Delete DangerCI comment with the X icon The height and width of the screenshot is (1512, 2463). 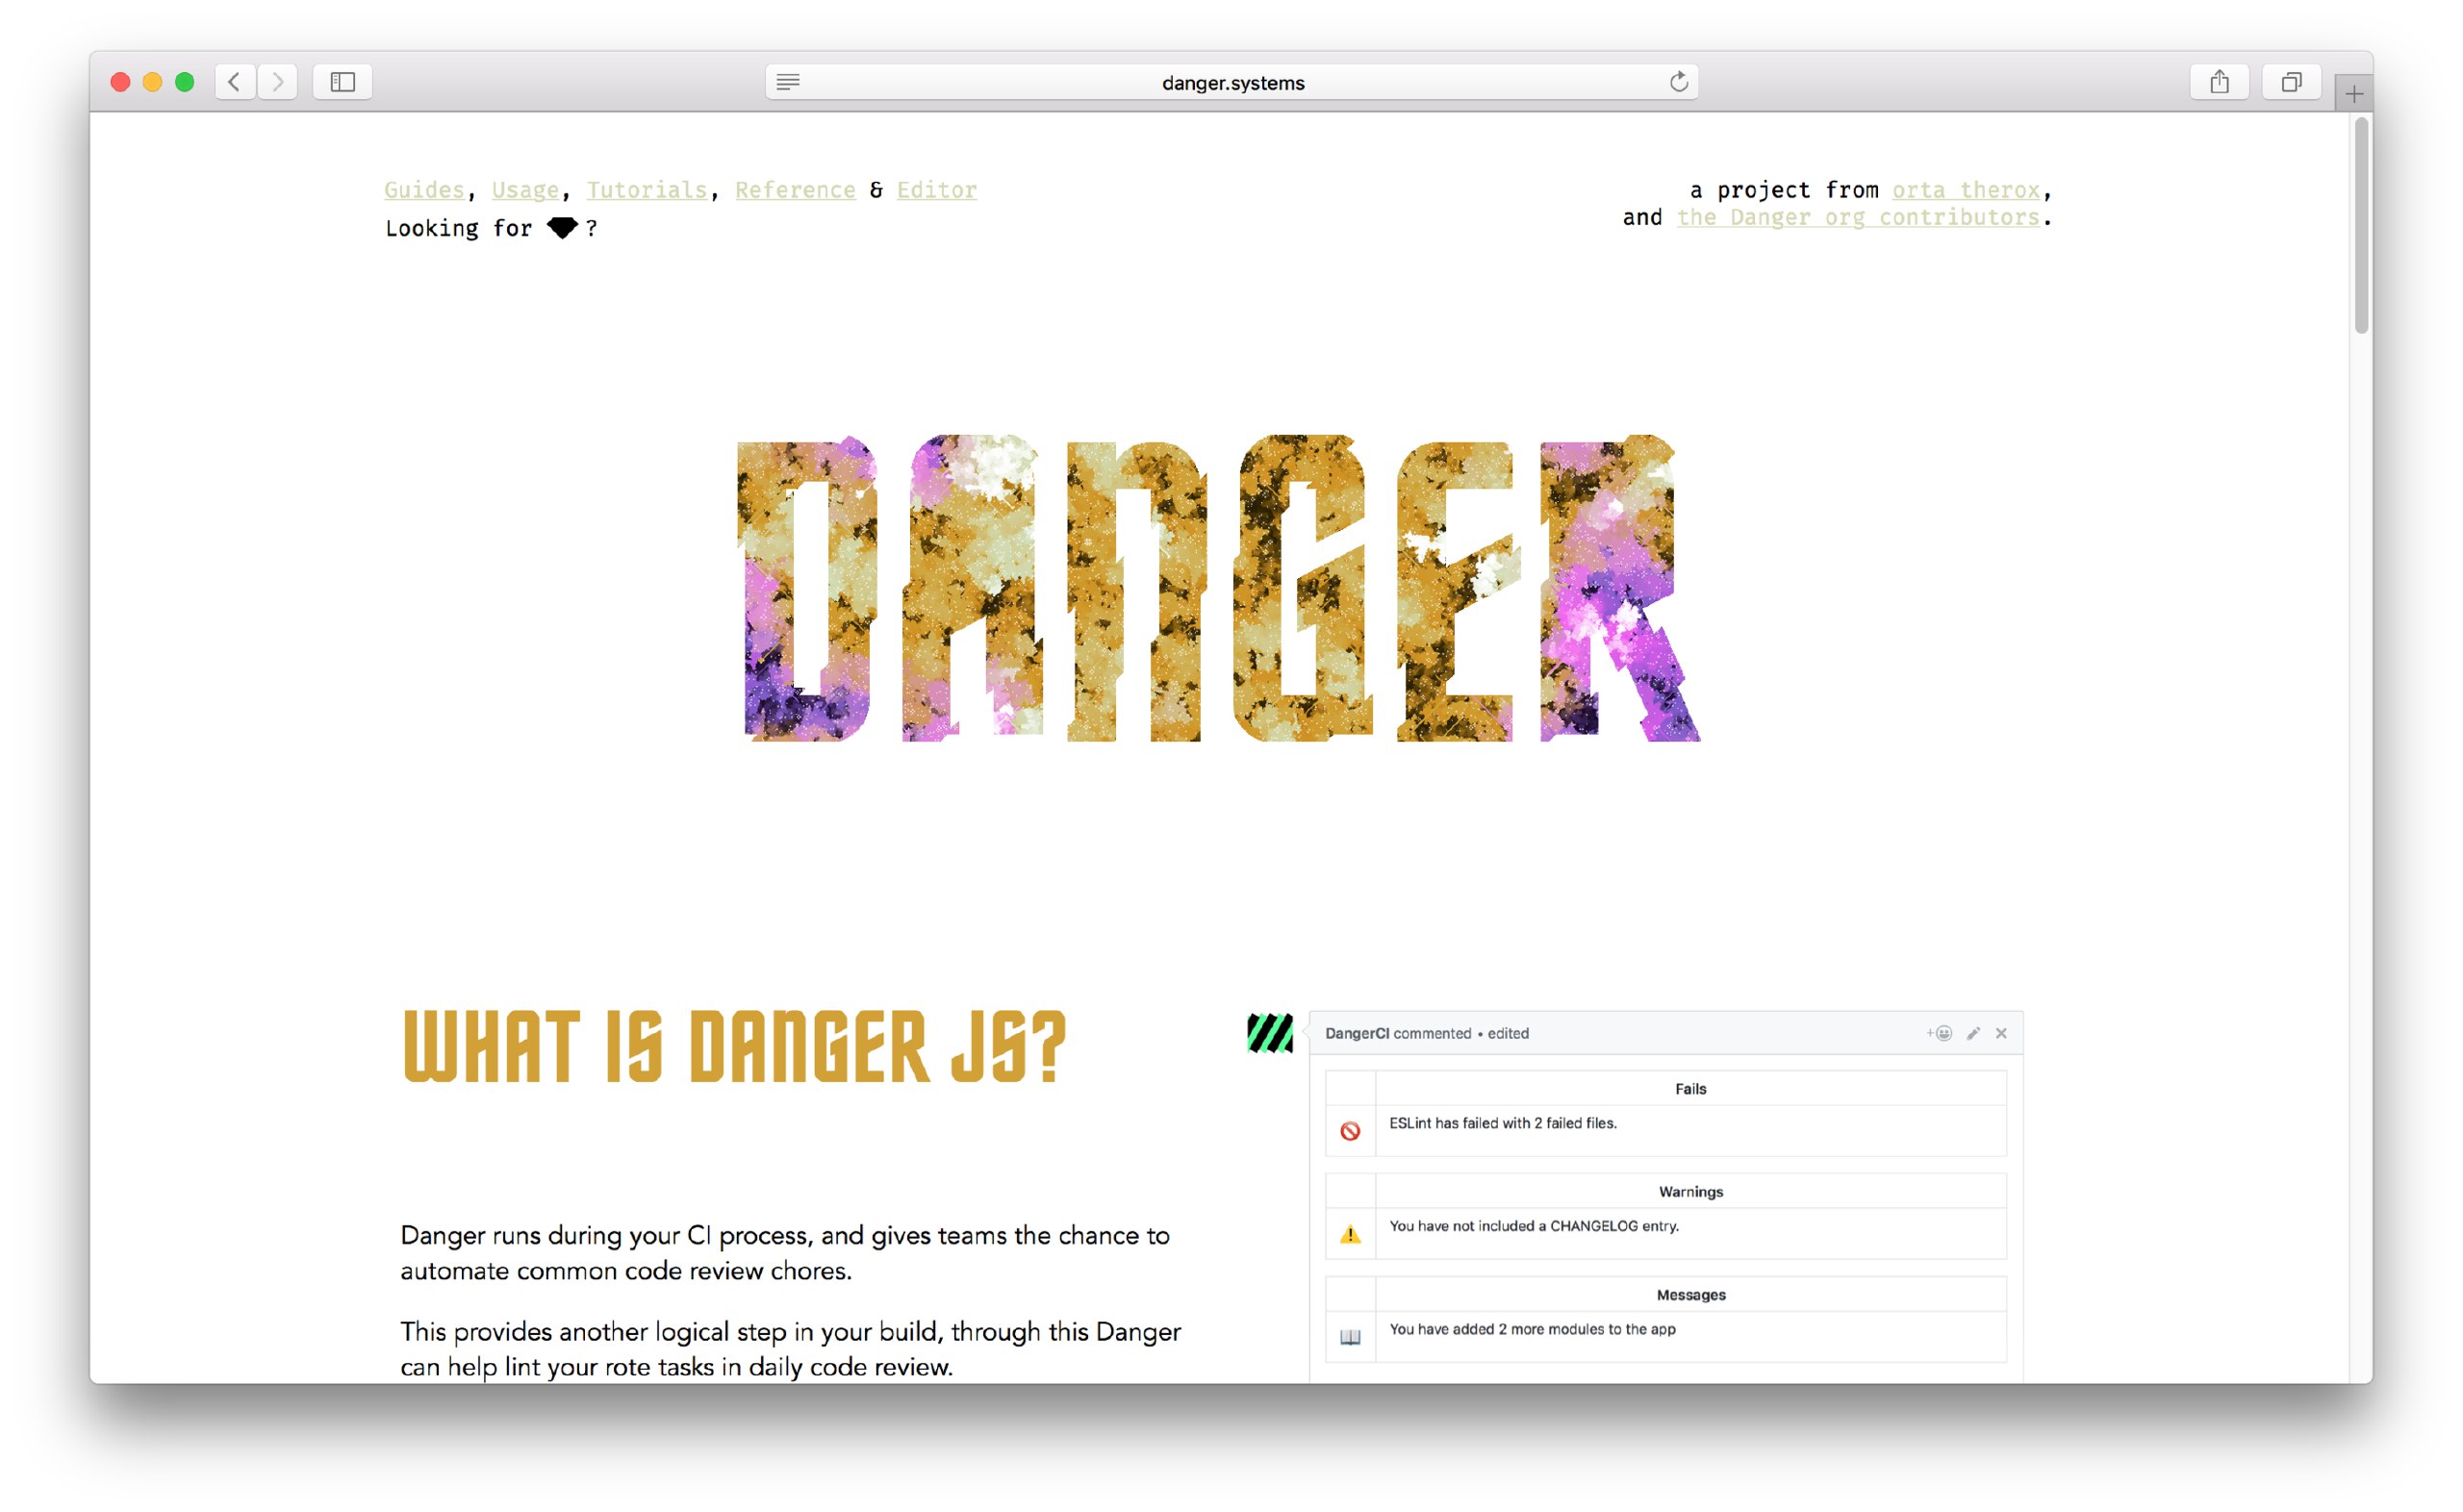tap(2001, 1034)
